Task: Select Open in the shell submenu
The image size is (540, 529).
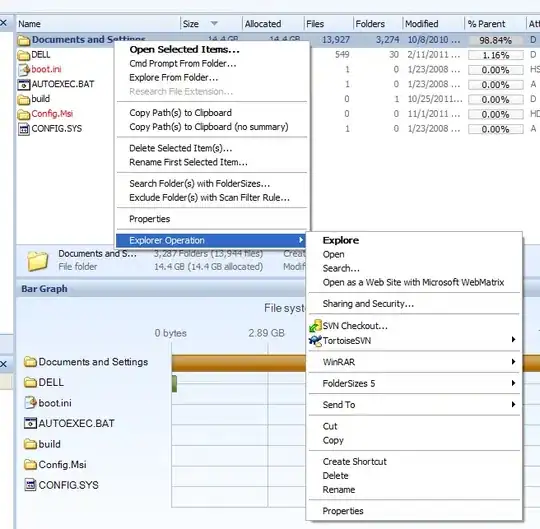Action: [414, 255]
